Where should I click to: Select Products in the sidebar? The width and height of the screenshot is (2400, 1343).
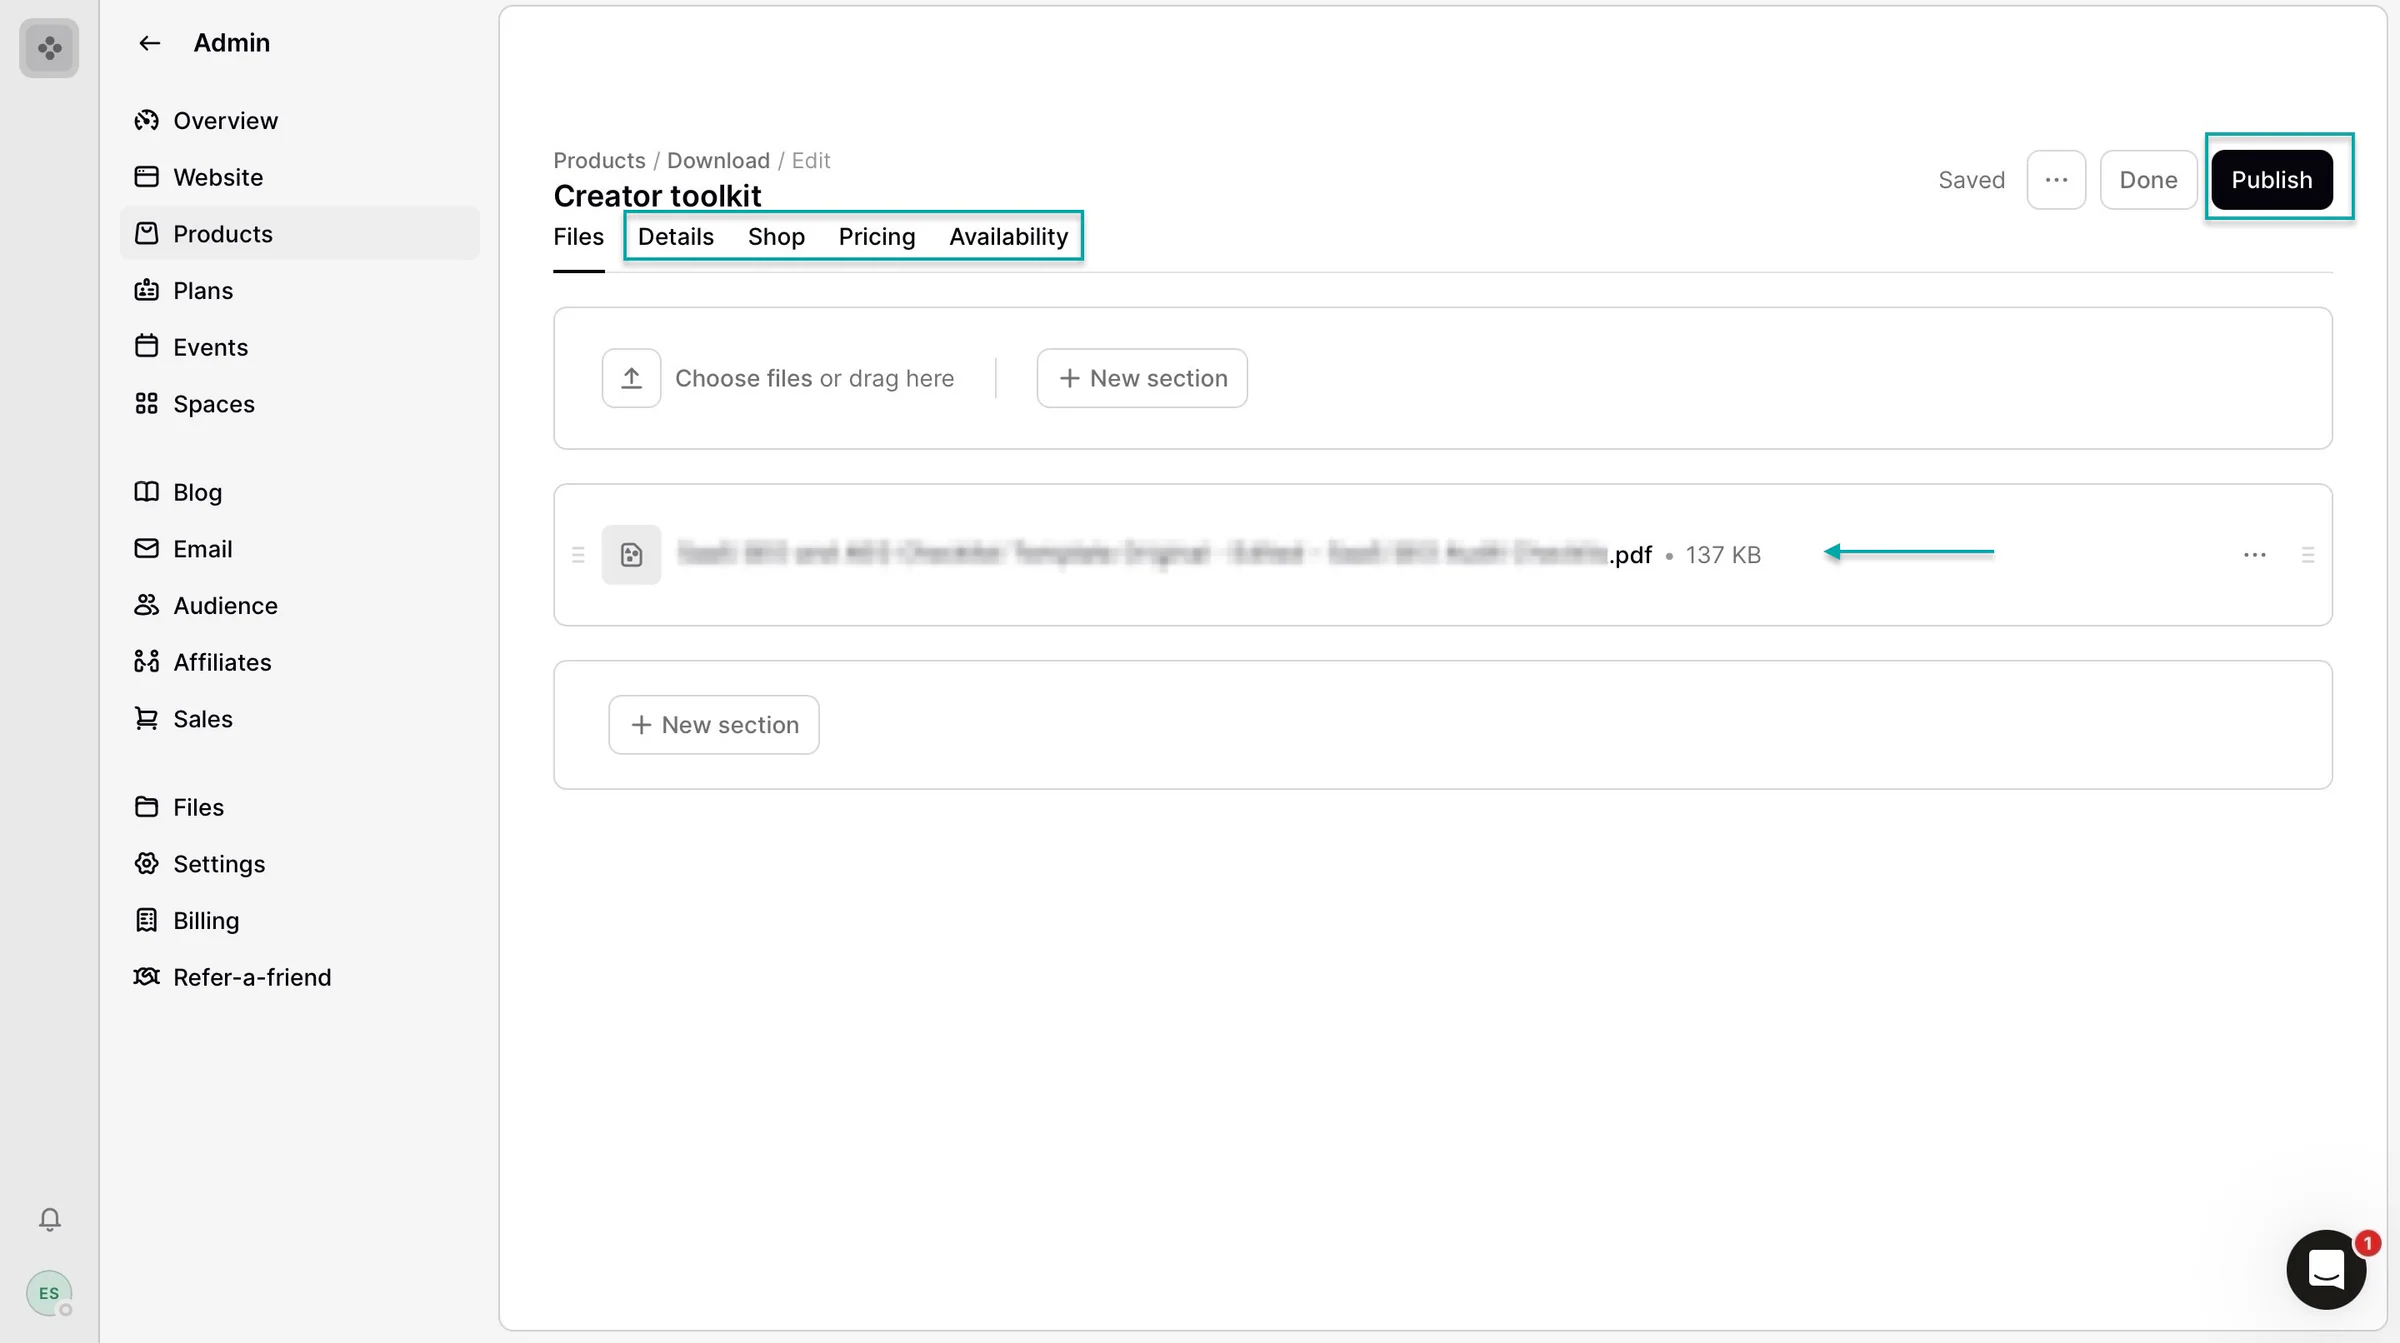pyautogui.click(x=300, y=233)
